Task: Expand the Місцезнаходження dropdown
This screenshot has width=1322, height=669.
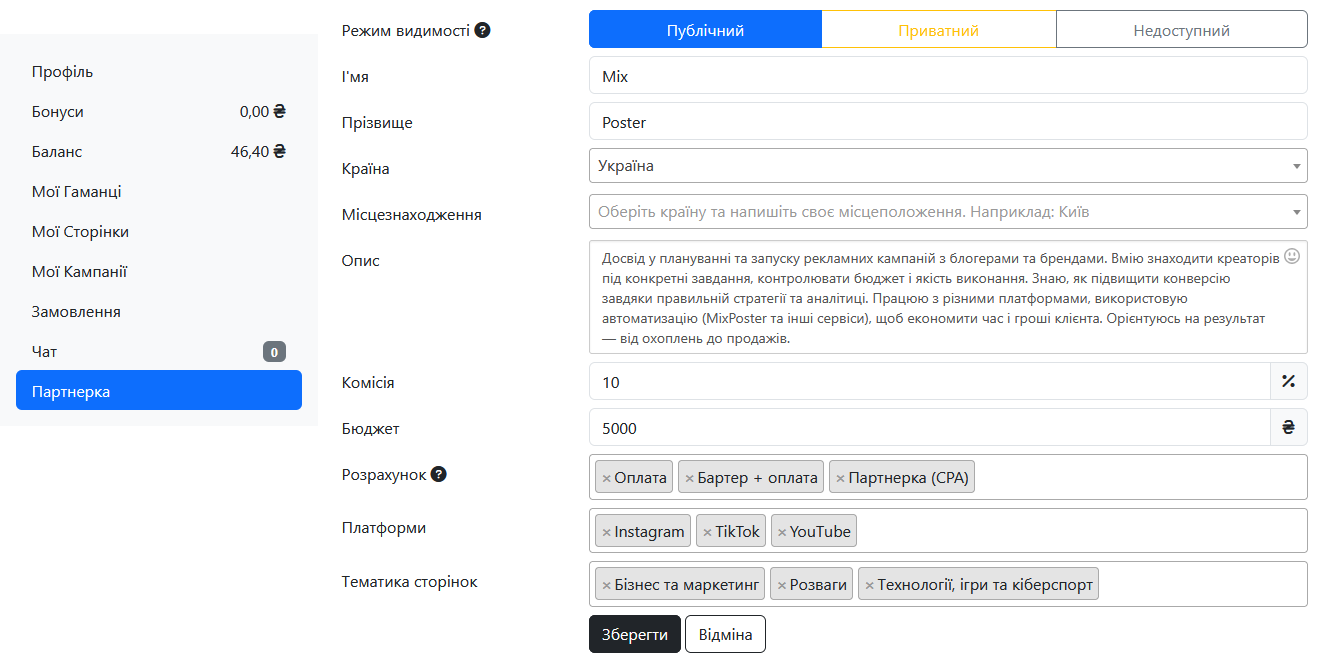Action: pos(947,212)
